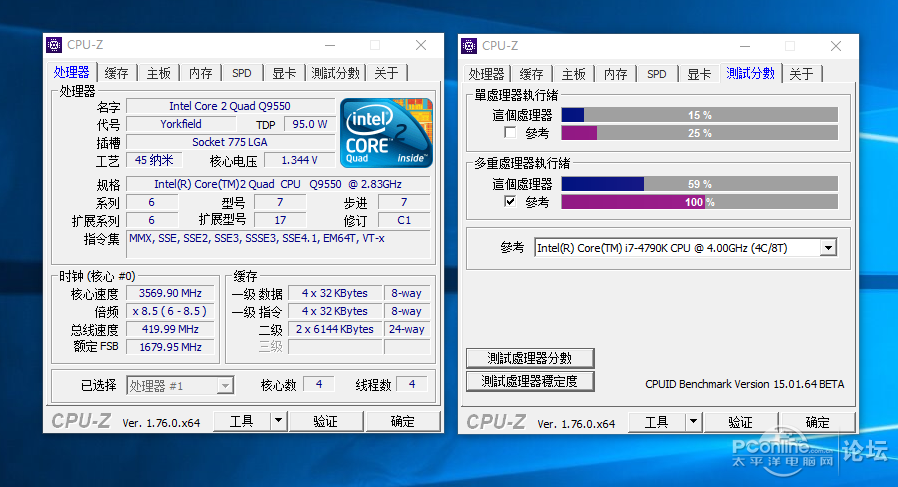Screen dimensions: 898x487
Task: Click the name field Intel Core 2 Quad Q9550
Action: (x=230, y=106)
